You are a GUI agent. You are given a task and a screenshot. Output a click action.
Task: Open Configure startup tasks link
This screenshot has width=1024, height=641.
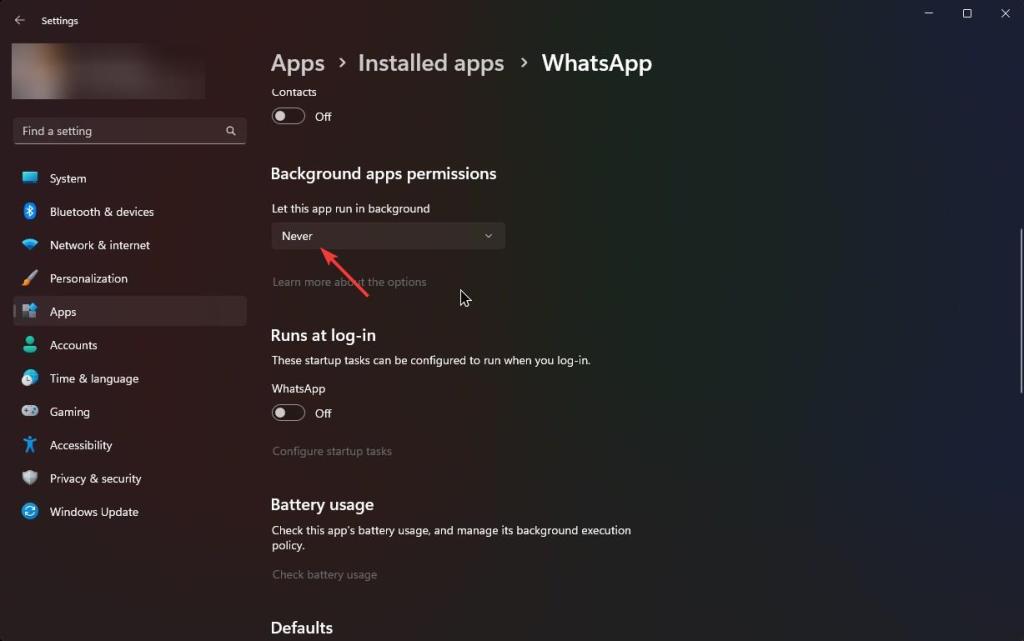(332, 451)
